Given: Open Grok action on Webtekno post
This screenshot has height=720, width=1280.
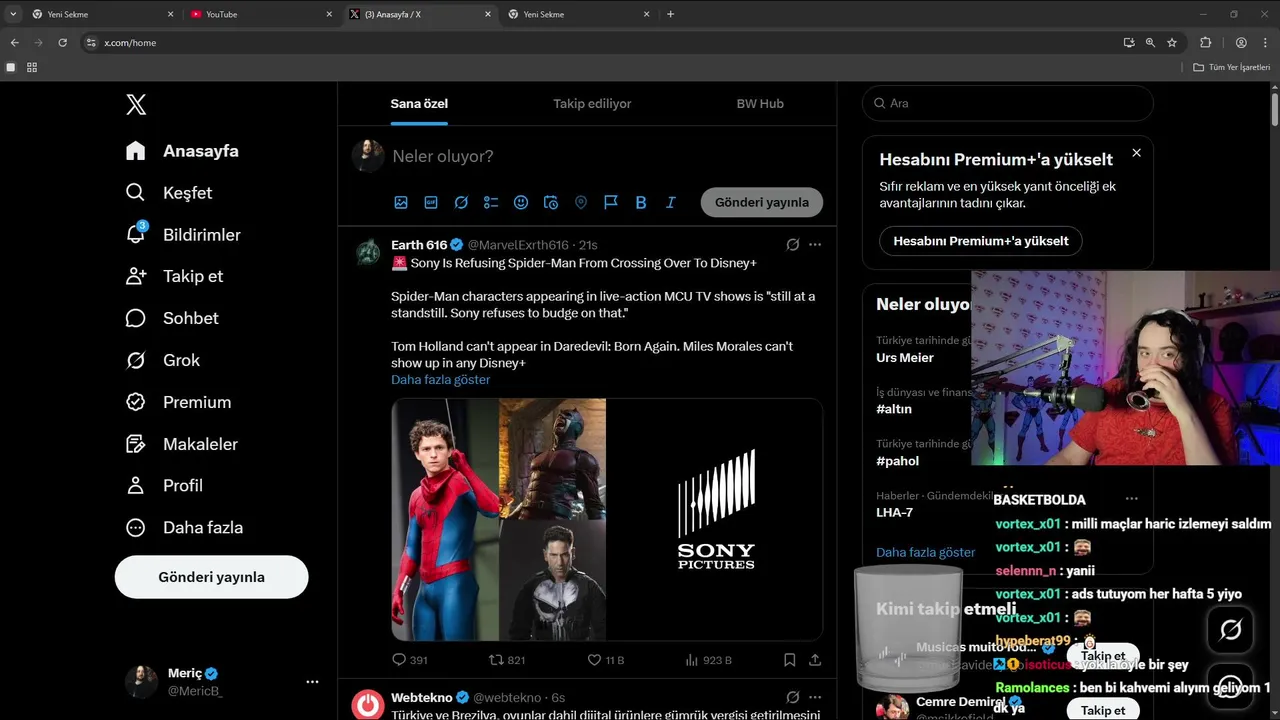Looking at the screenshot, I should pyautogui.click(x=792, y=697).
